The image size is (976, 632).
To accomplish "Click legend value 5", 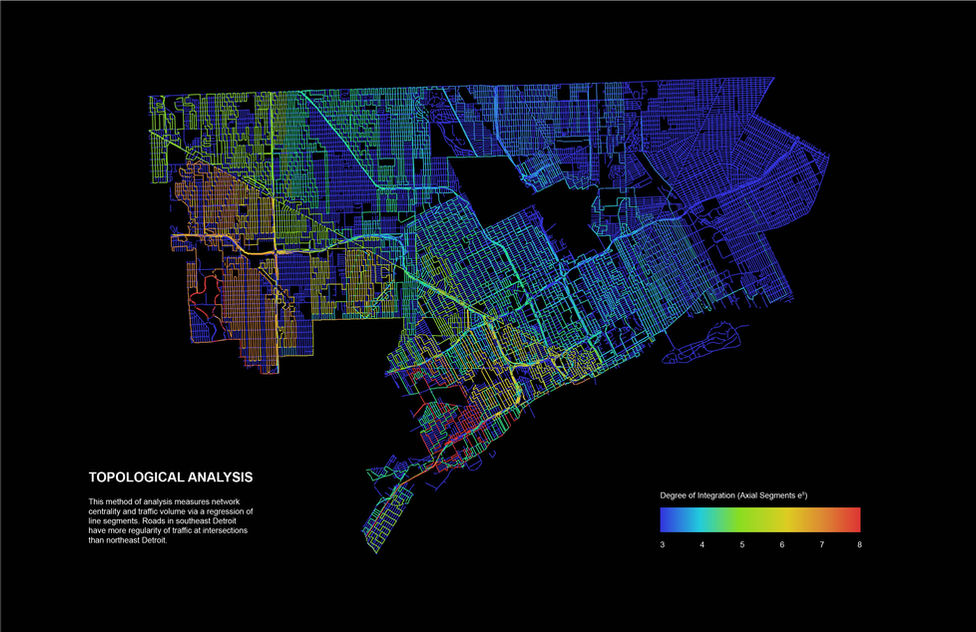I will tap(742, 544).
